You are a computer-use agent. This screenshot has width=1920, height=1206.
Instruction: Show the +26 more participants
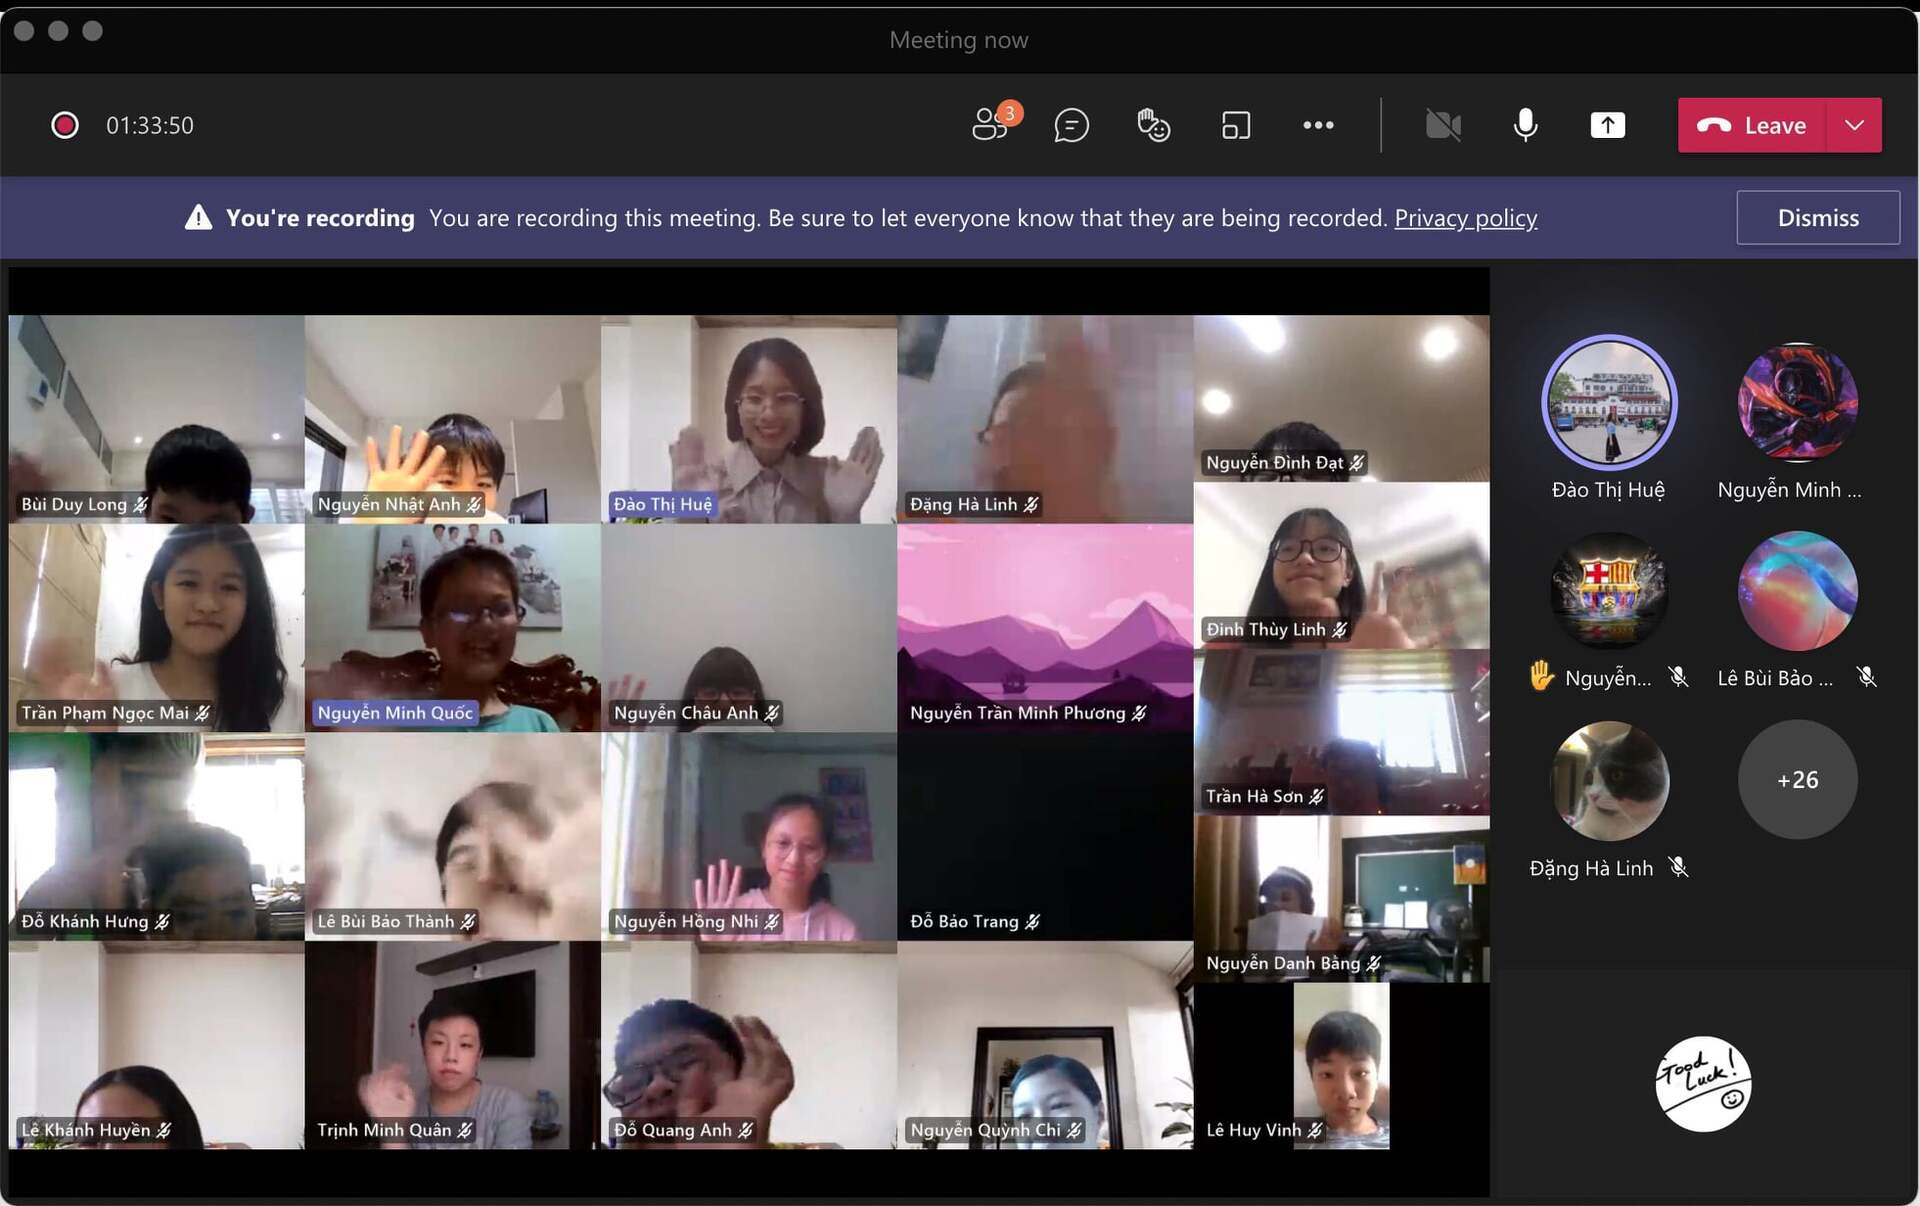(1797, 779)
